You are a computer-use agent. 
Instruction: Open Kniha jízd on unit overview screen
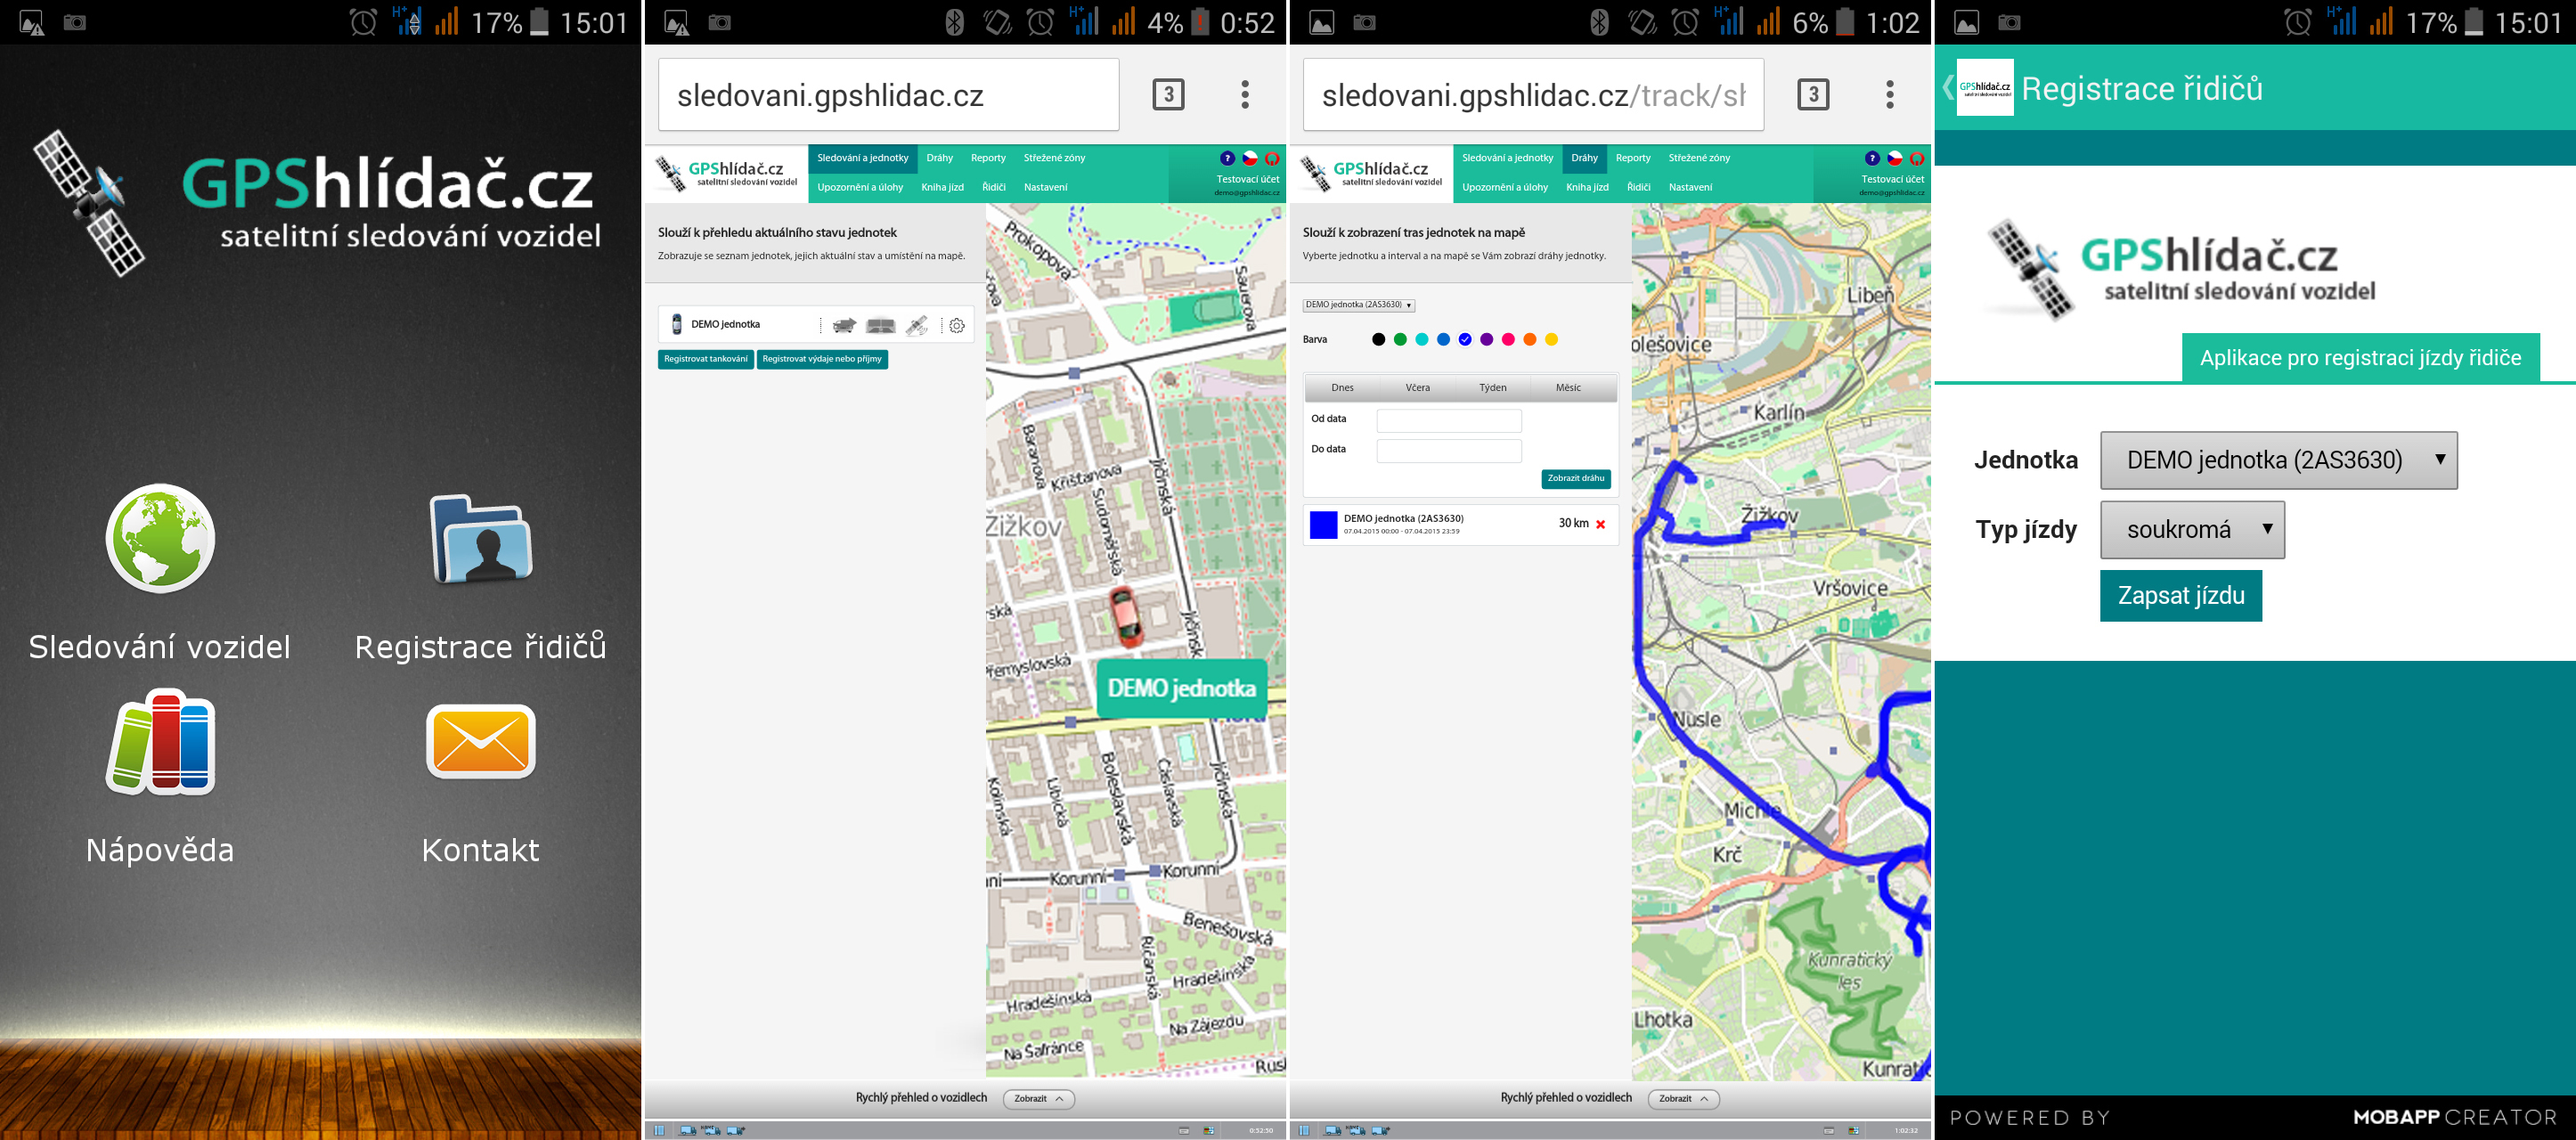click(x=942, y=187)
